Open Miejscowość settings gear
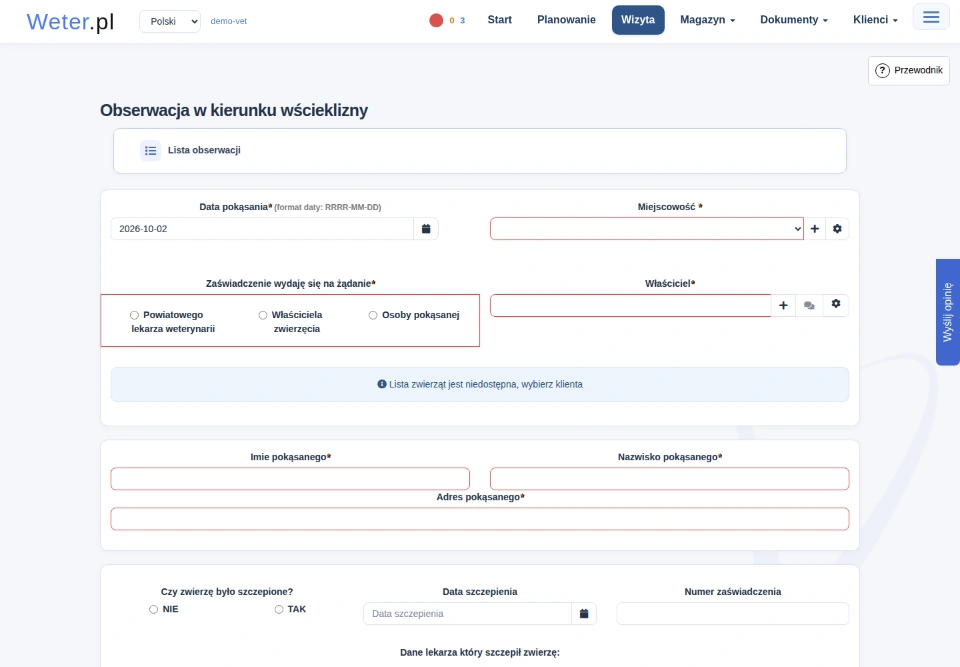 [x=837, y=229]
